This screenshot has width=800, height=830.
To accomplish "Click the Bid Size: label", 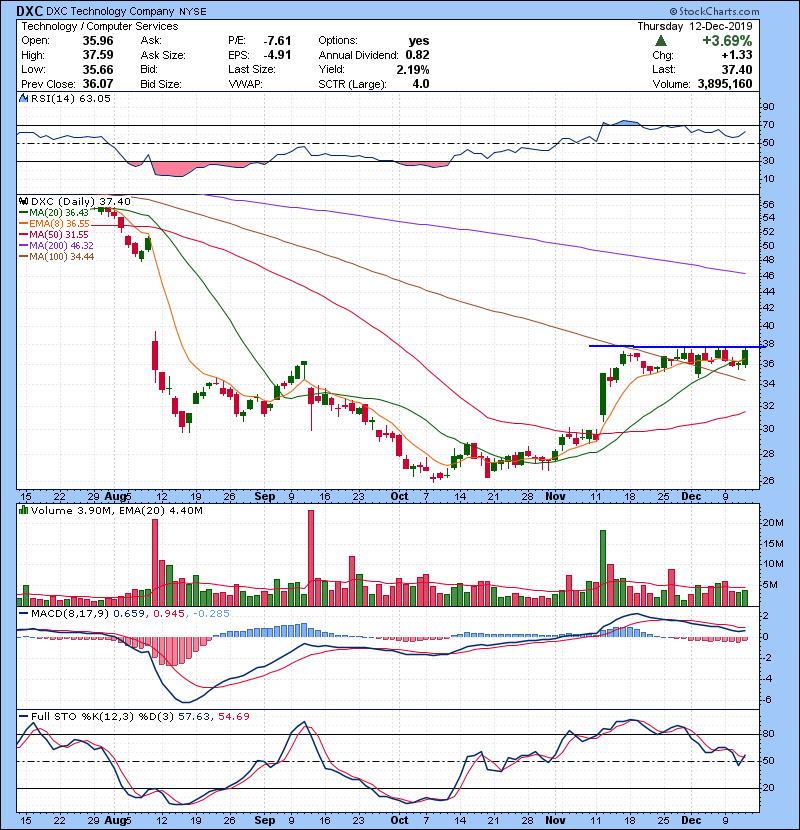I will (x=161, y=84).
